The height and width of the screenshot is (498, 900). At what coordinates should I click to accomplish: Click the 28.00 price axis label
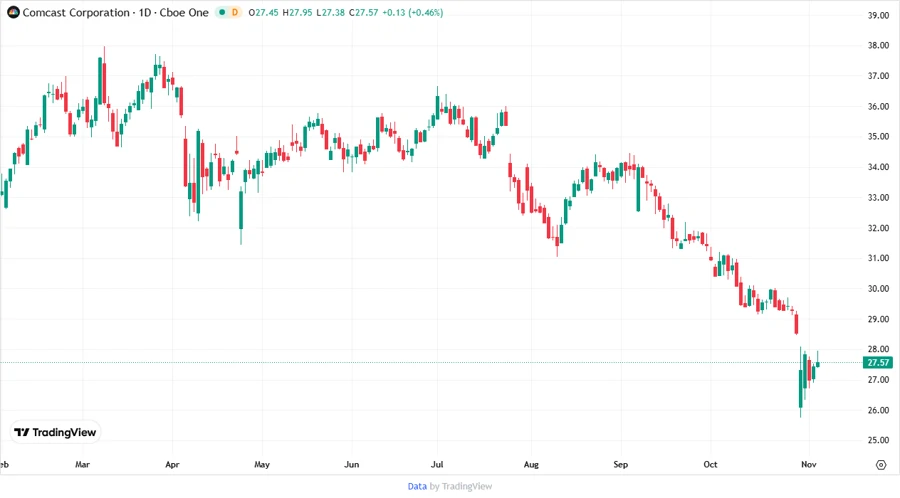[x=878, y=349]
